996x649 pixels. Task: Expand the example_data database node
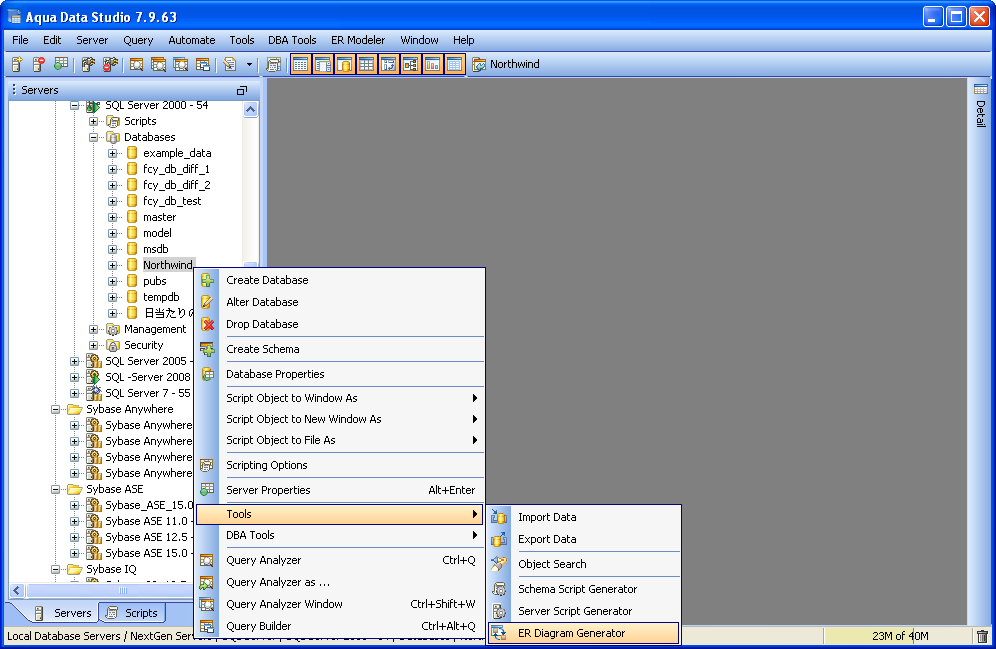(x=112, y=153)
